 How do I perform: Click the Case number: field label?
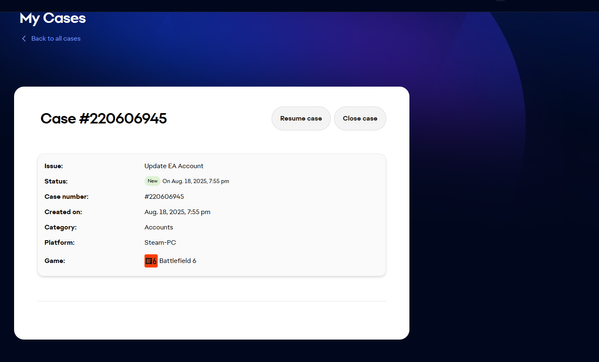66,197
